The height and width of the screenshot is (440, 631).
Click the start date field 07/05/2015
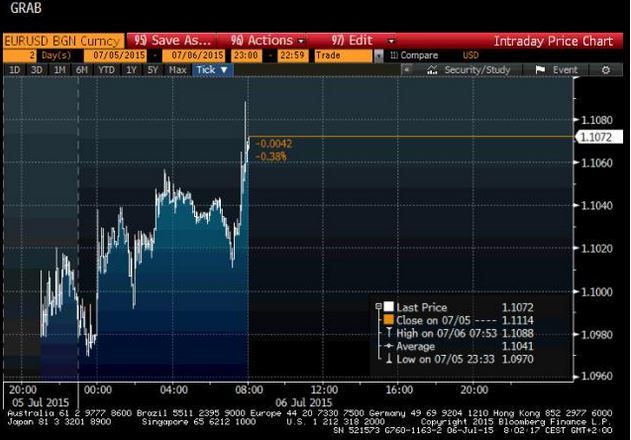point(119,55)
